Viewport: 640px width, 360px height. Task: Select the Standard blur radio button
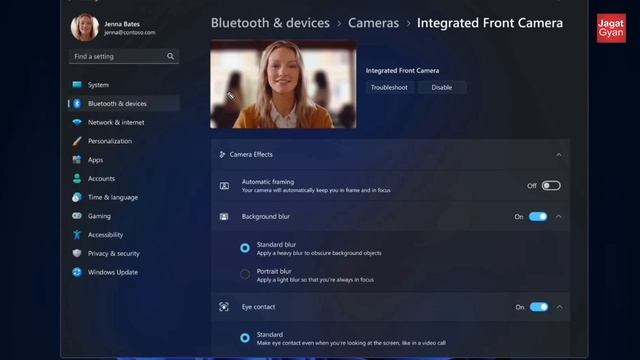click(245, 248)
